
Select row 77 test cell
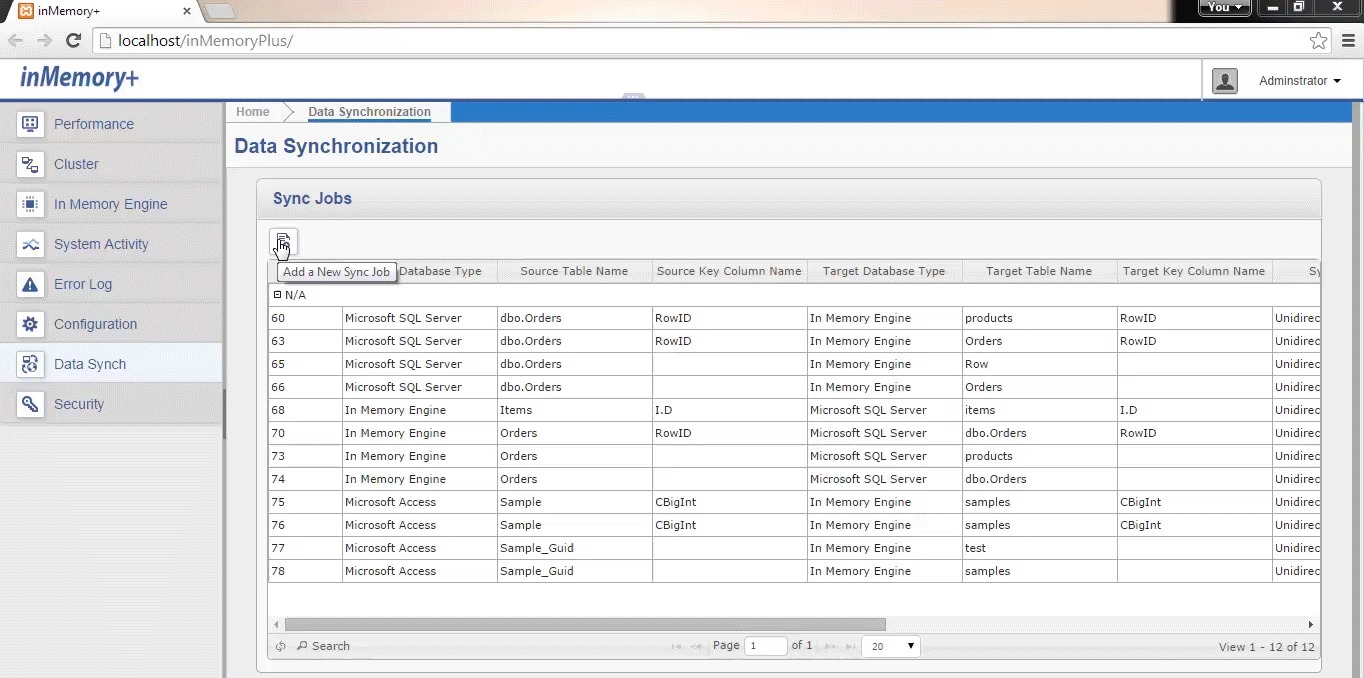coord(1040,548)
